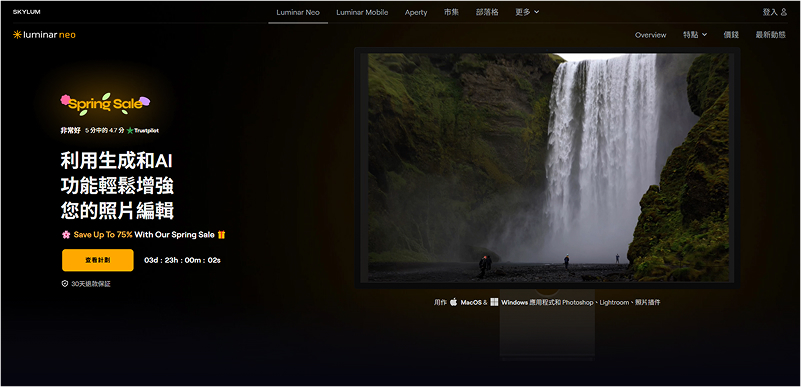The width and height of the screenshot is (801, 387).
Task: Open the 最新動態 news link
Action: click(x=770, y=35)
